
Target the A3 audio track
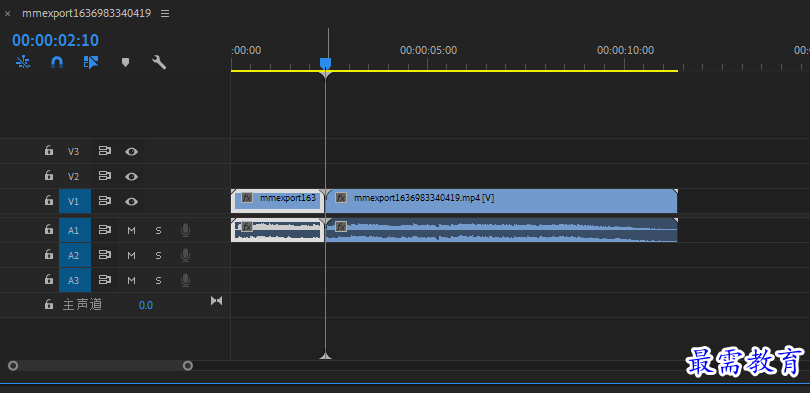click(74, 280)
